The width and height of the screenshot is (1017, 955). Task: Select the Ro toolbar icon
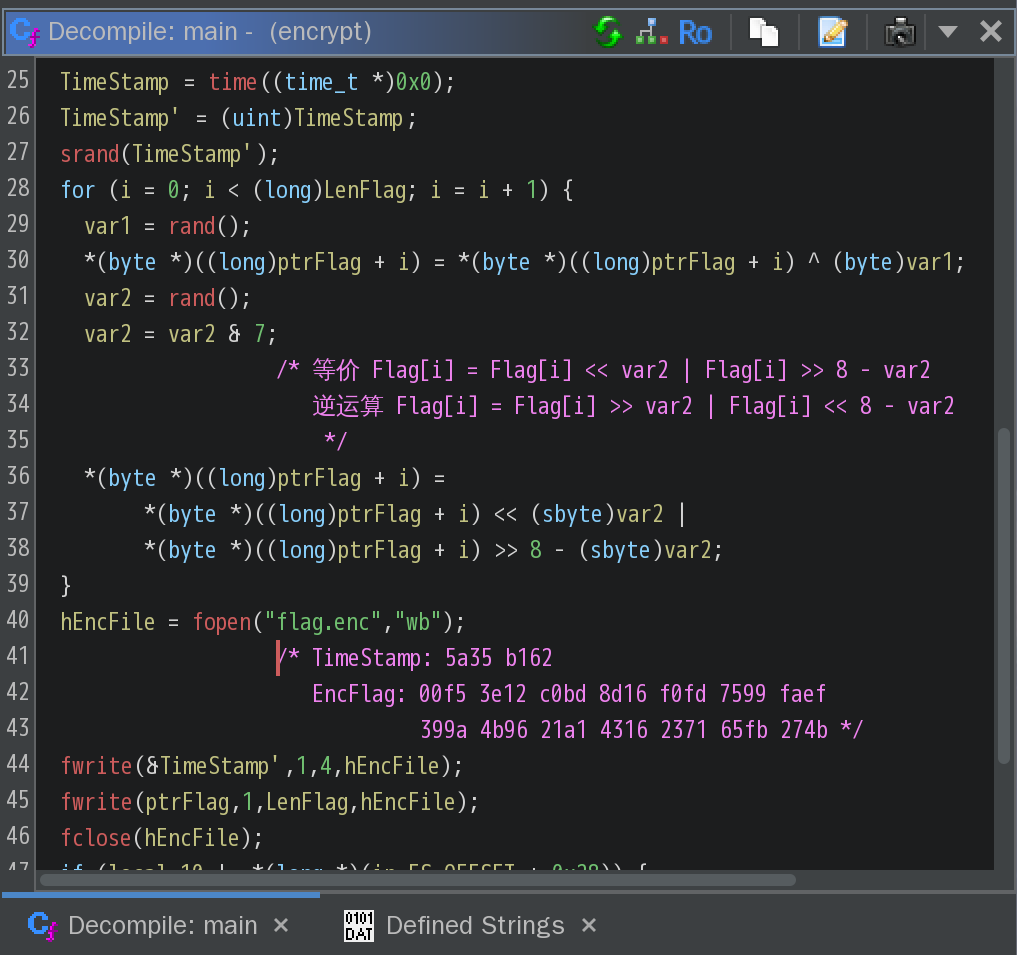tap(695, 31)
